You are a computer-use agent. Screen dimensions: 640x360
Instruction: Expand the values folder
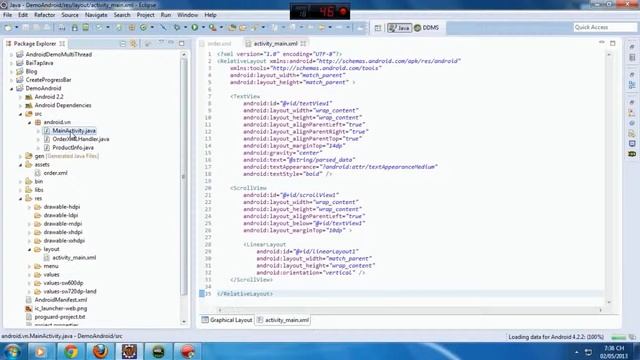click(29, 275)
